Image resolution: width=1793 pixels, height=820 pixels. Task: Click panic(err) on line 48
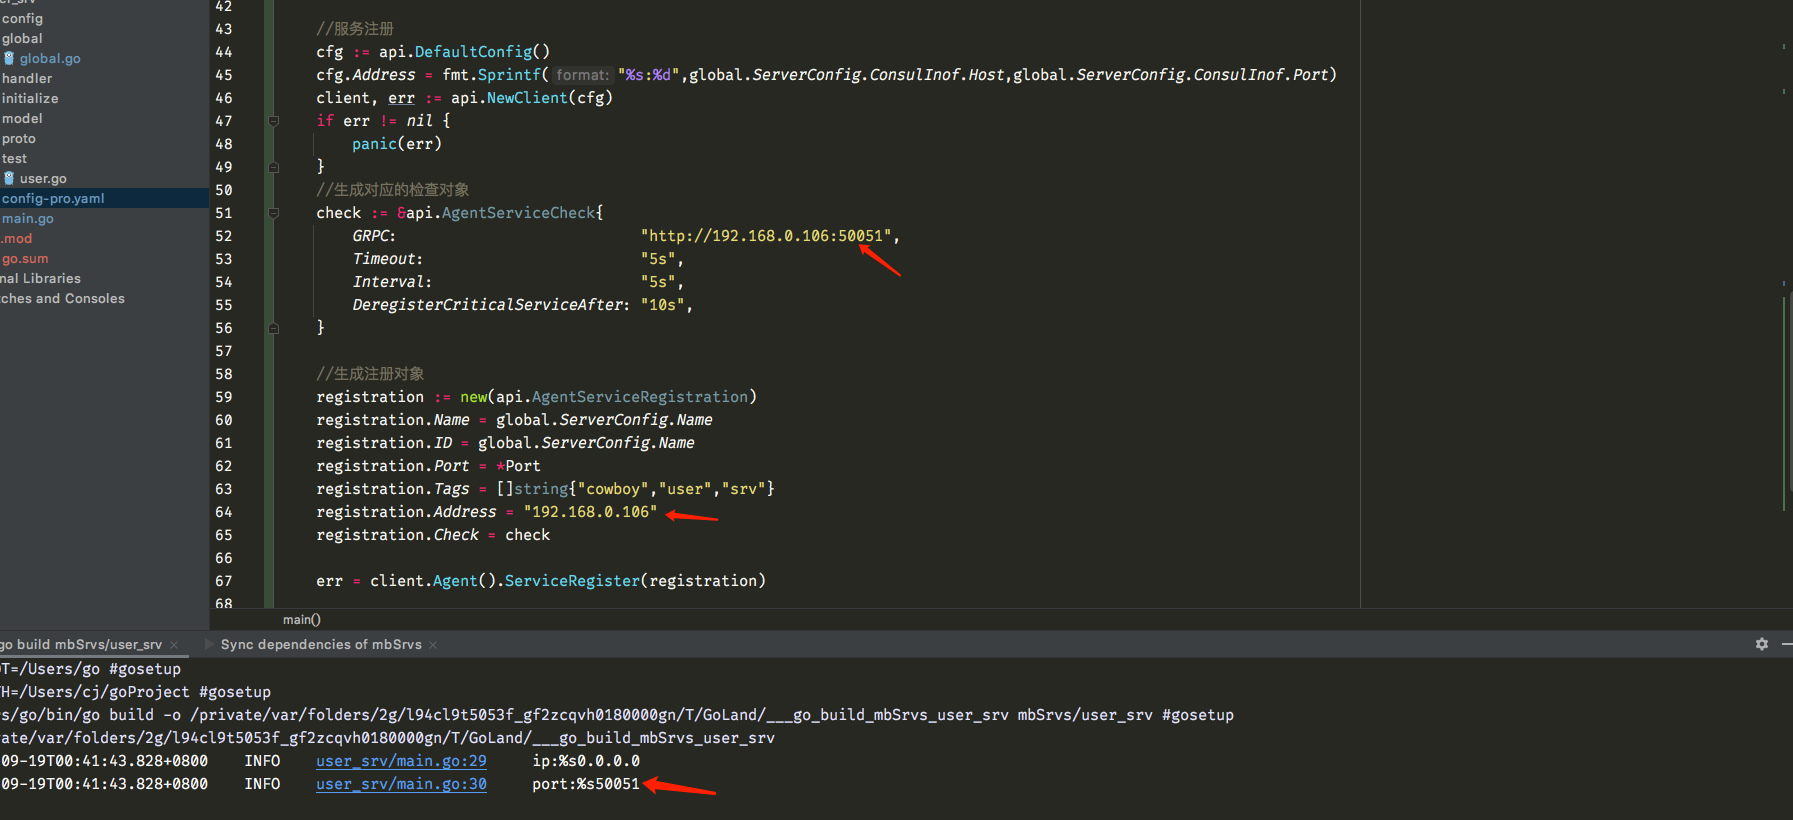coord(397,144)
